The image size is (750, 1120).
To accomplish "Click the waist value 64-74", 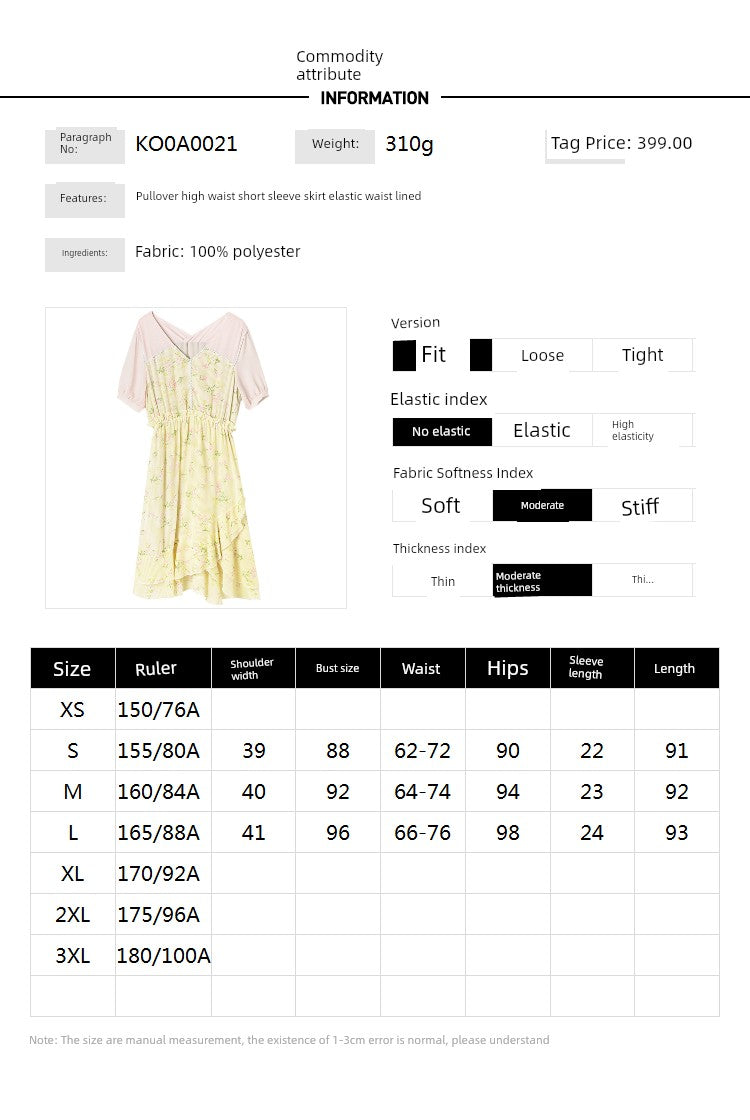I will 422,791.
